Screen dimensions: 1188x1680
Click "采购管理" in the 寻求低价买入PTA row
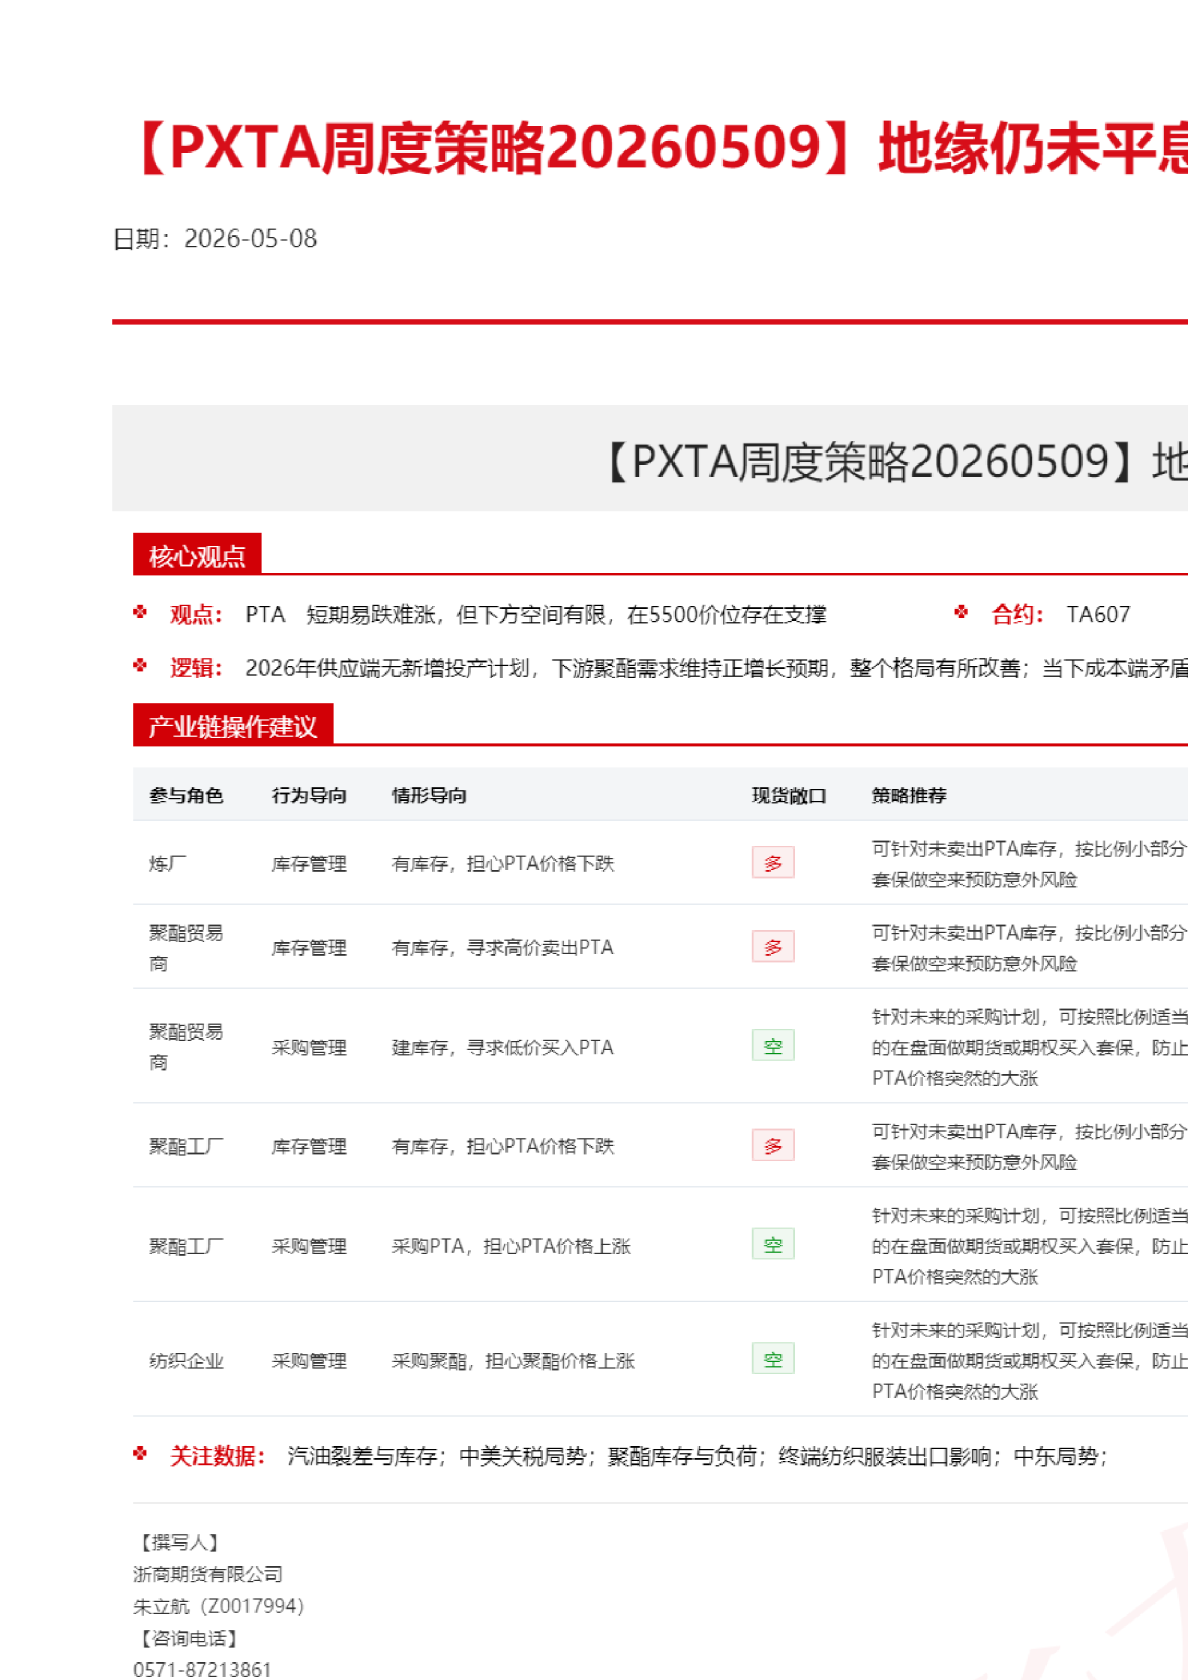tap(309, 1048)
